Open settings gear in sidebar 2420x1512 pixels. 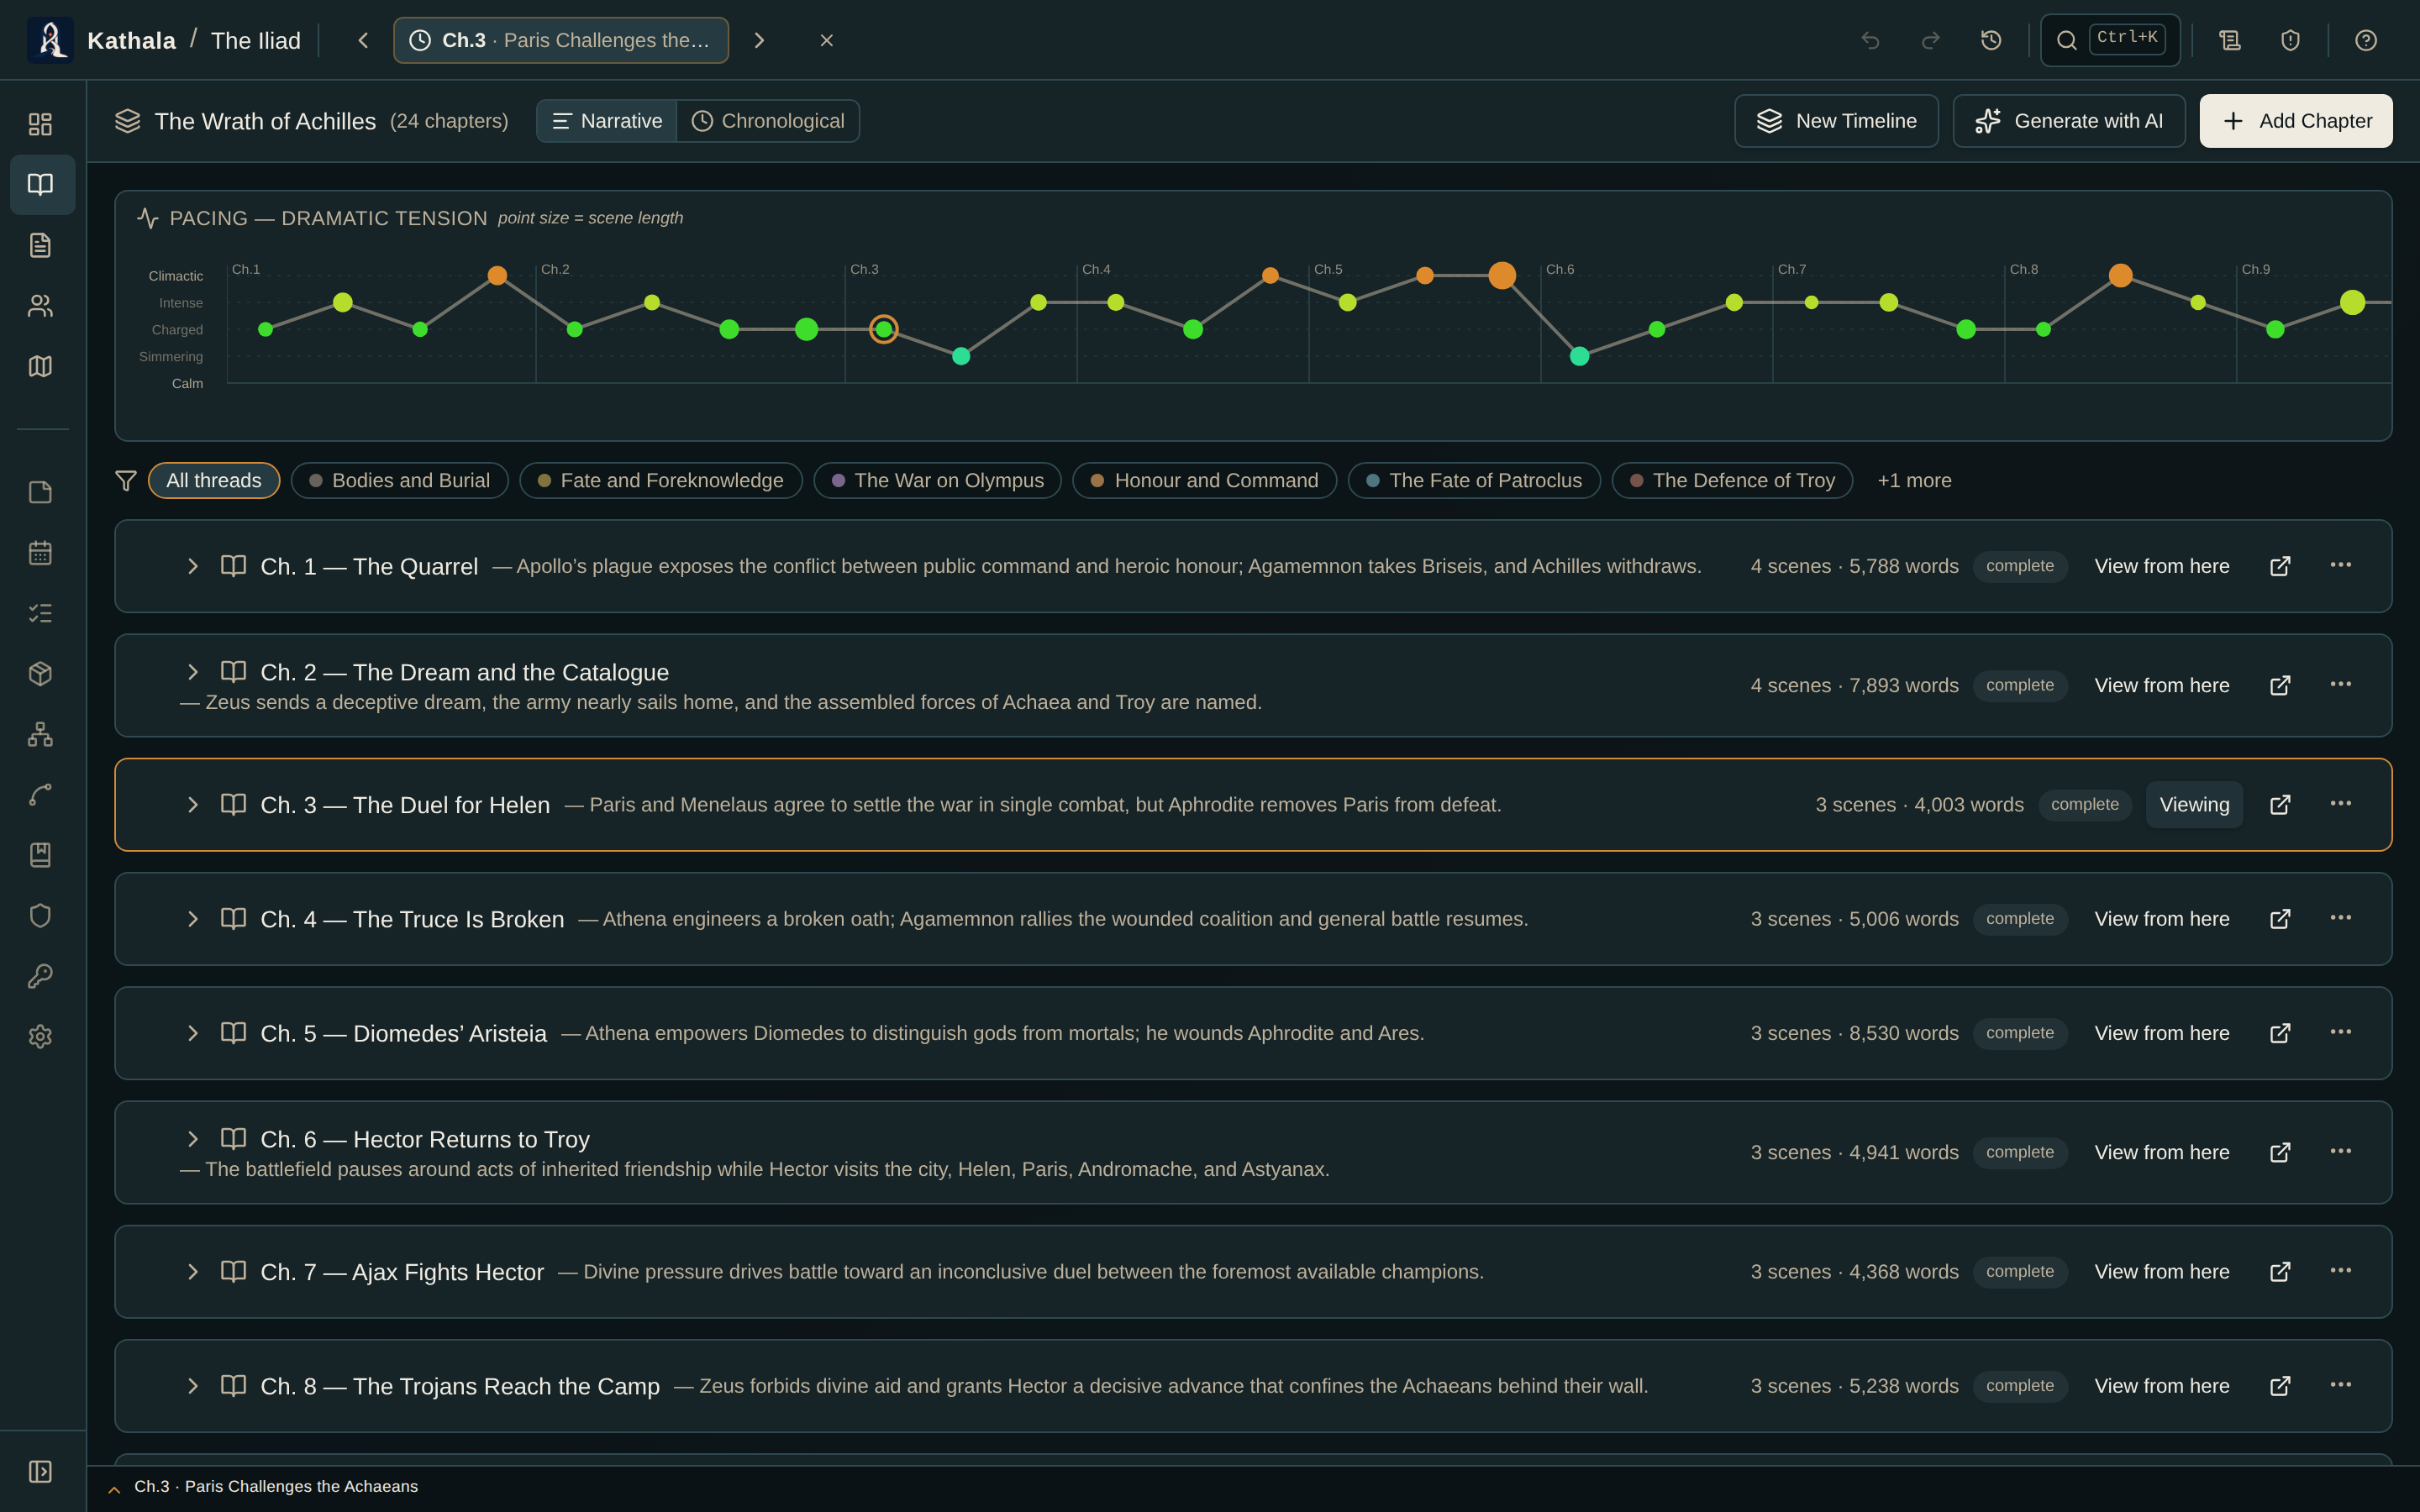(40, 1037)
